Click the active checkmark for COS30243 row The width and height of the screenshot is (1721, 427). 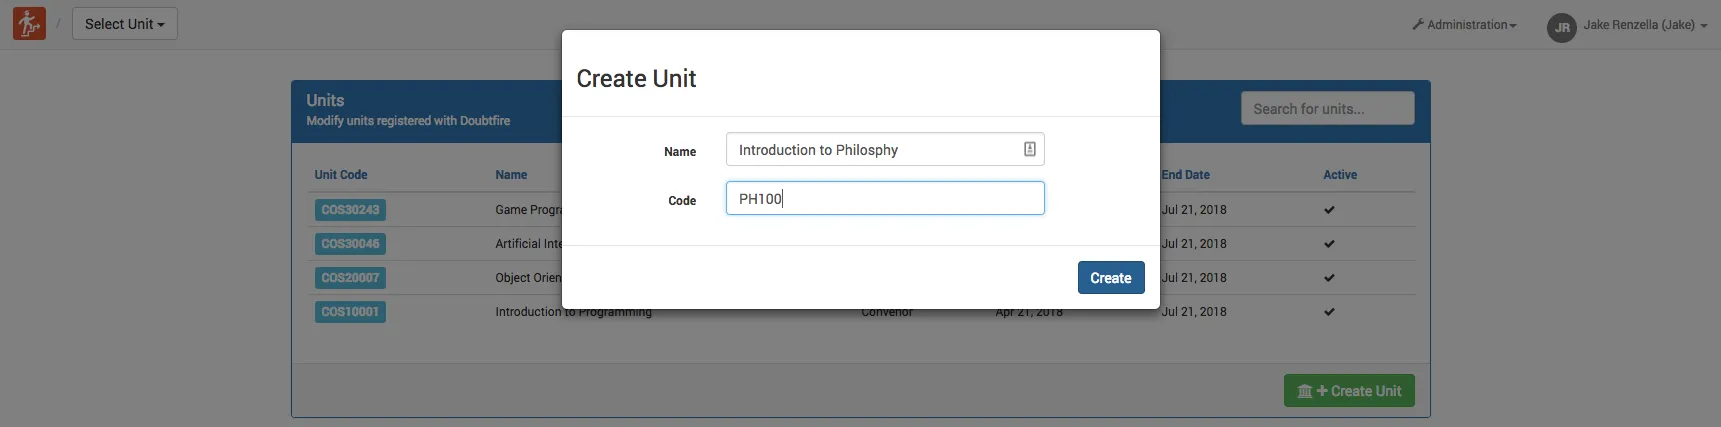[1329, 210]
